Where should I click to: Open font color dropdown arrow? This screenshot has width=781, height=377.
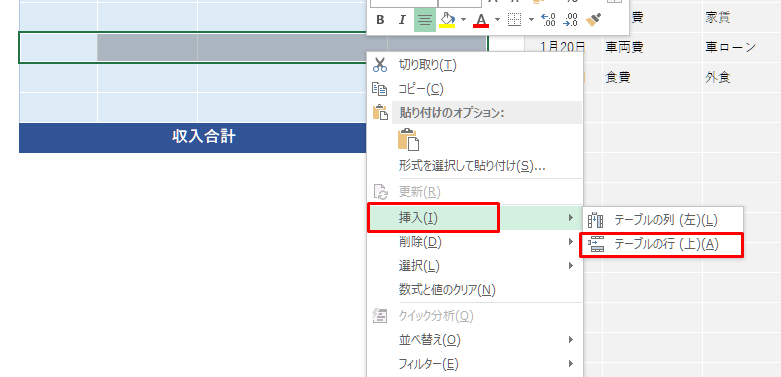pos(498,20)
